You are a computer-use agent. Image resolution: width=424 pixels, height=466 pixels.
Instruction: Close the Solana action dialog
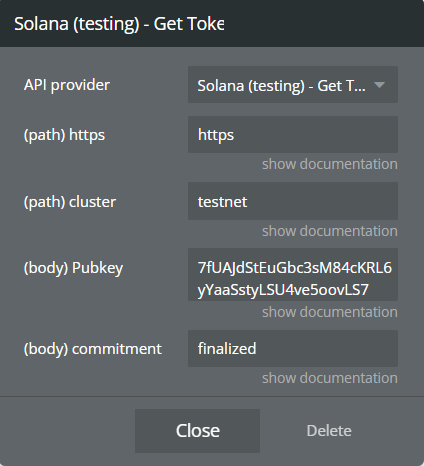(x=197, y=431)
